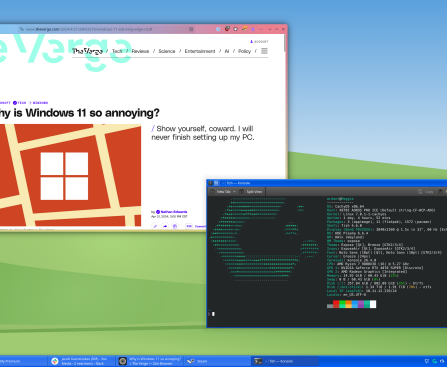Image resolution: width=447 pixels, height=367 pixels.
Task: Open the Reviews section link
Action: [140, 51]
